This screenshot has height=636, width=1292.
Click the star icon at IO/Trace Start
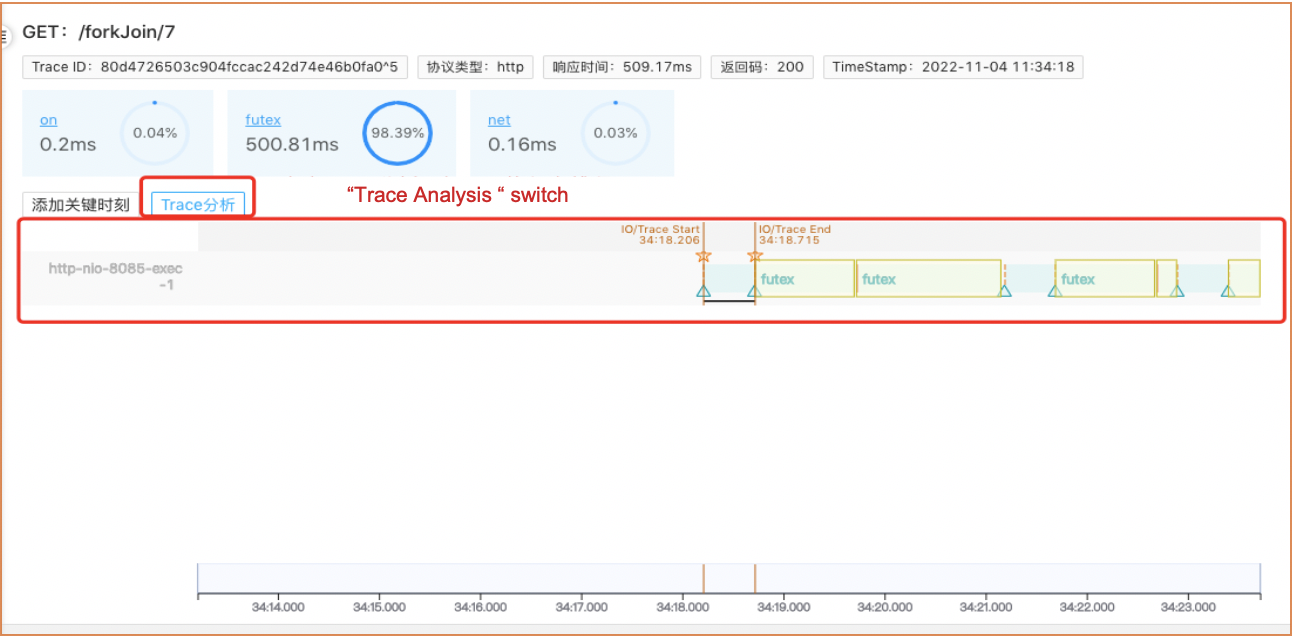[703, 256]
